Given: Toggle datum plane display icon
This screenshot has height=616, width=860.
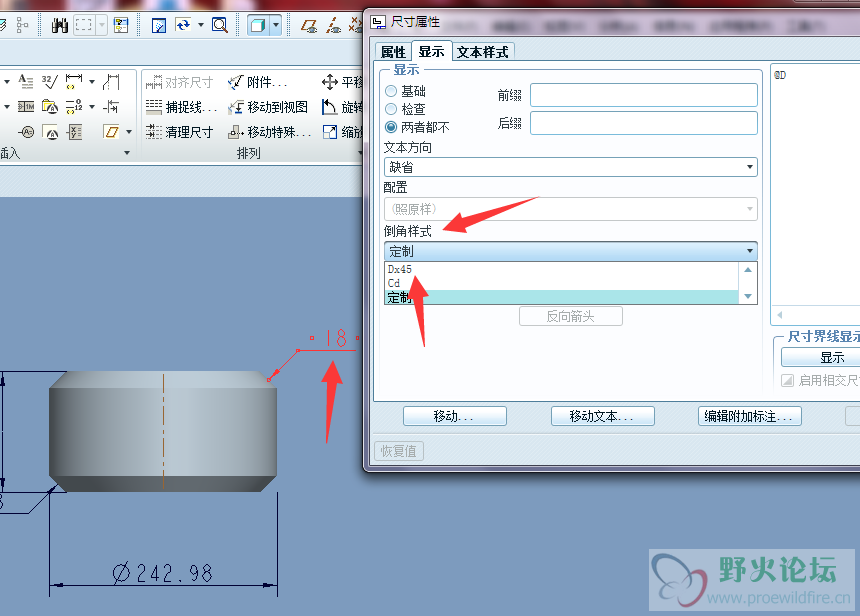Looking at the screenshot, I should coord(309,25).
